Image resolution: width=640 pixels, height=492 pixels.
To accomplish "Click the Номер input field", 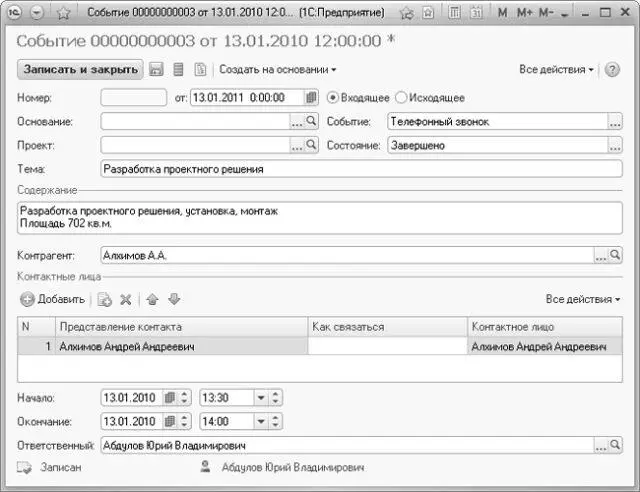I will (x=134, y=98).
